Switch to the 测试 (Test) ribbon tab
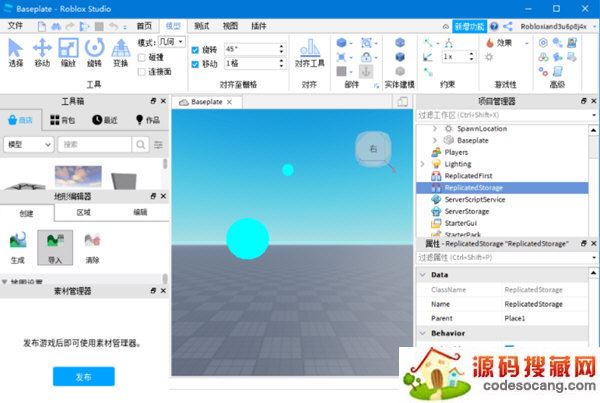Image resolution: width=600 pixels, height=403 pixels. 202,26
